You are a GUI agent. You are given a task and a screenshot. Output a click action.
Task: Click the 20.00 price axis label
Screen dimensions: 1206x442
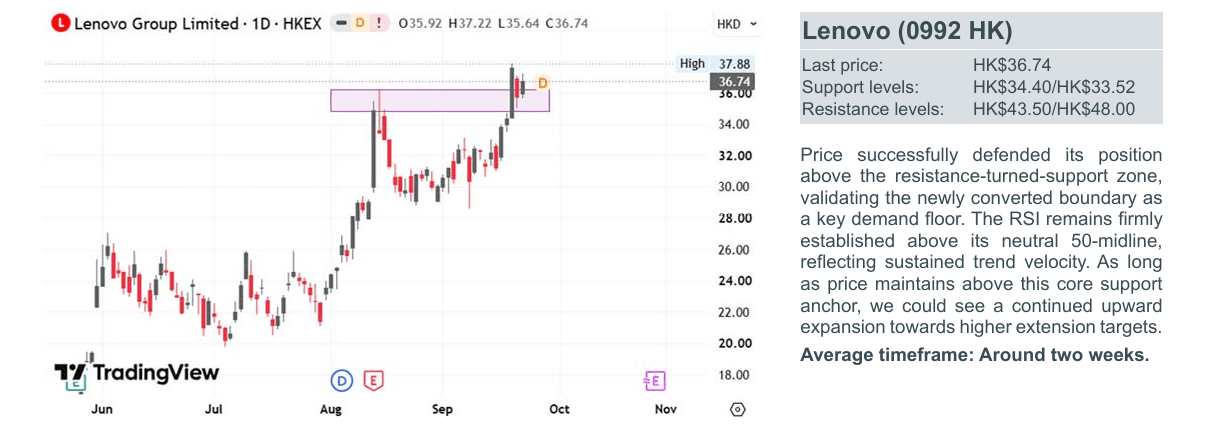point(734,343)
